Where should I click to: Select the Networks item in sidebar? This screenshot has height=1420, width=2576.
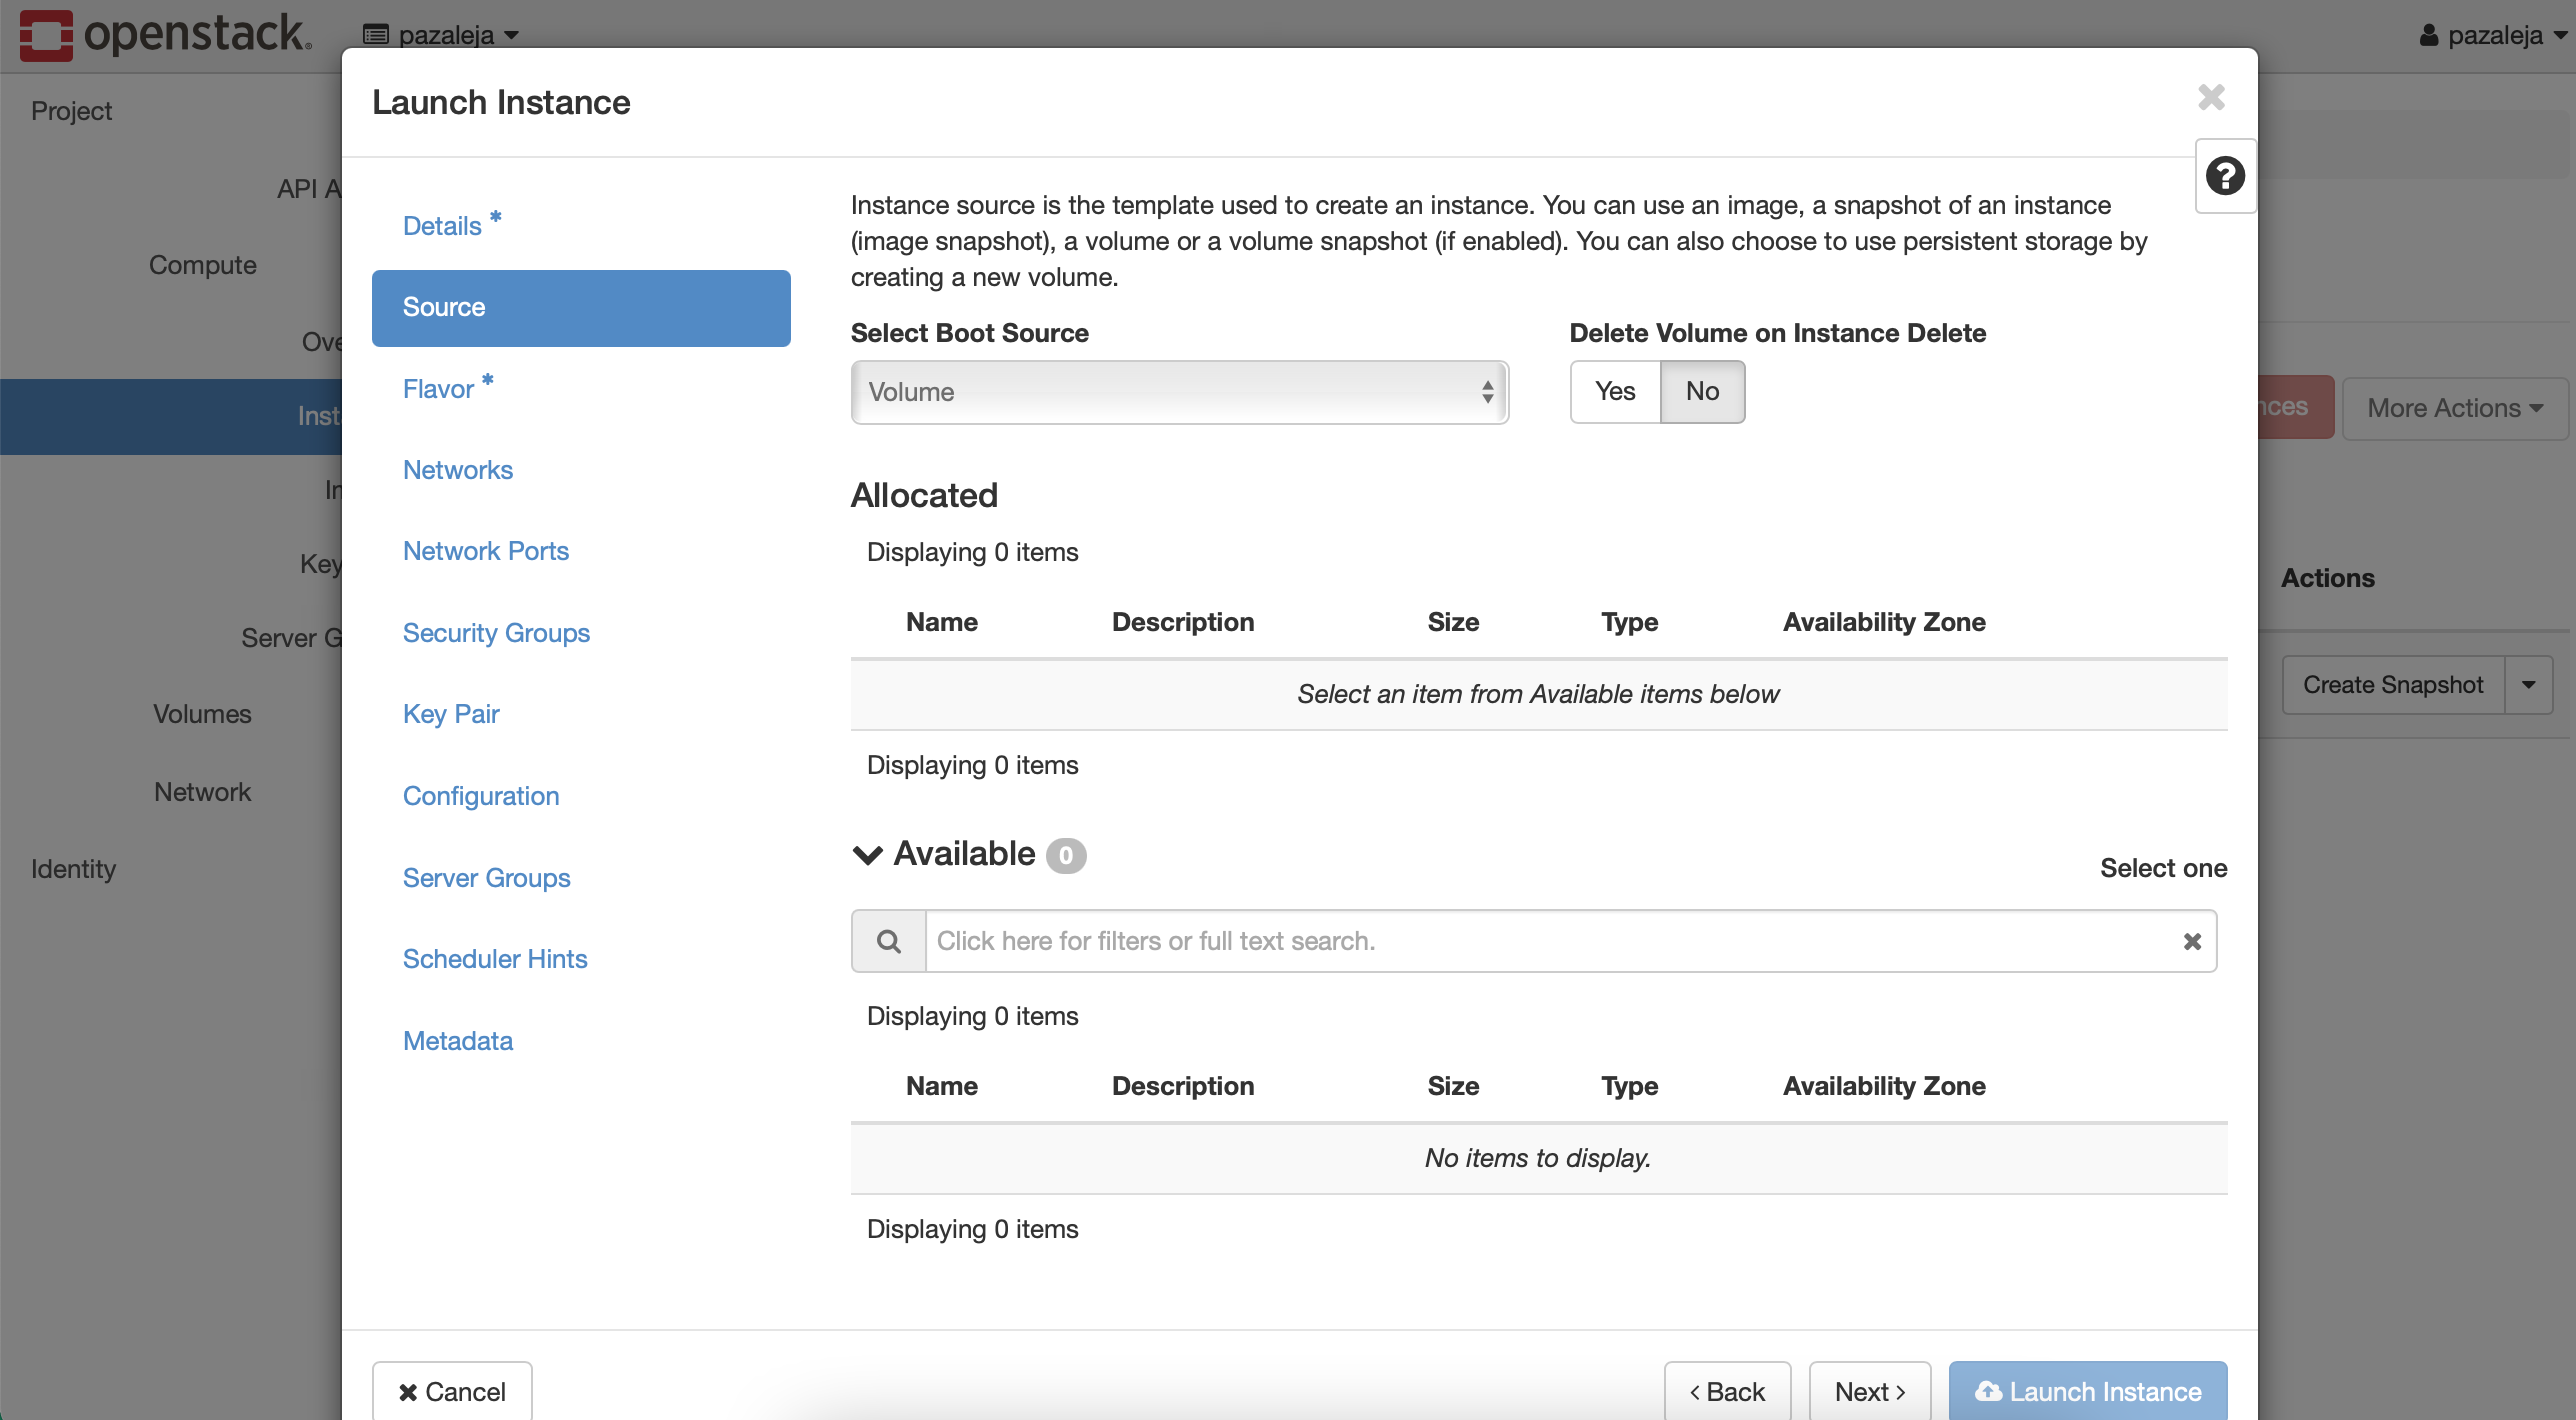[x=456, y=469]
